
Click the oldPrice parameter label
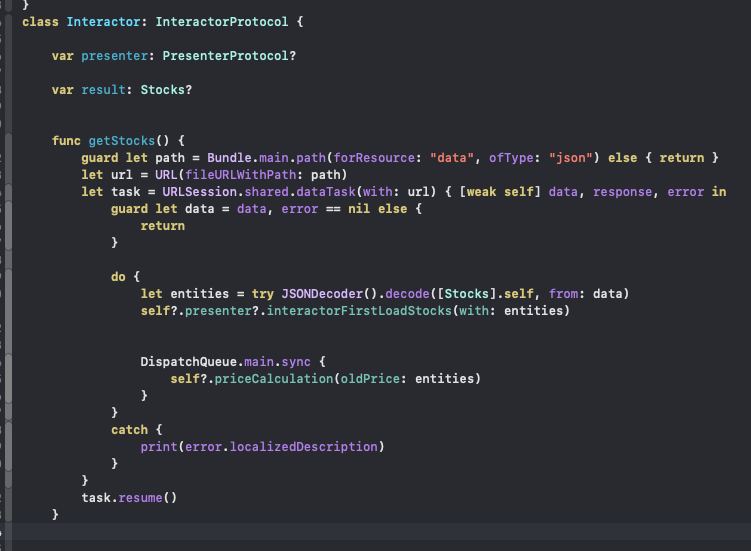[x=370, y=379]
